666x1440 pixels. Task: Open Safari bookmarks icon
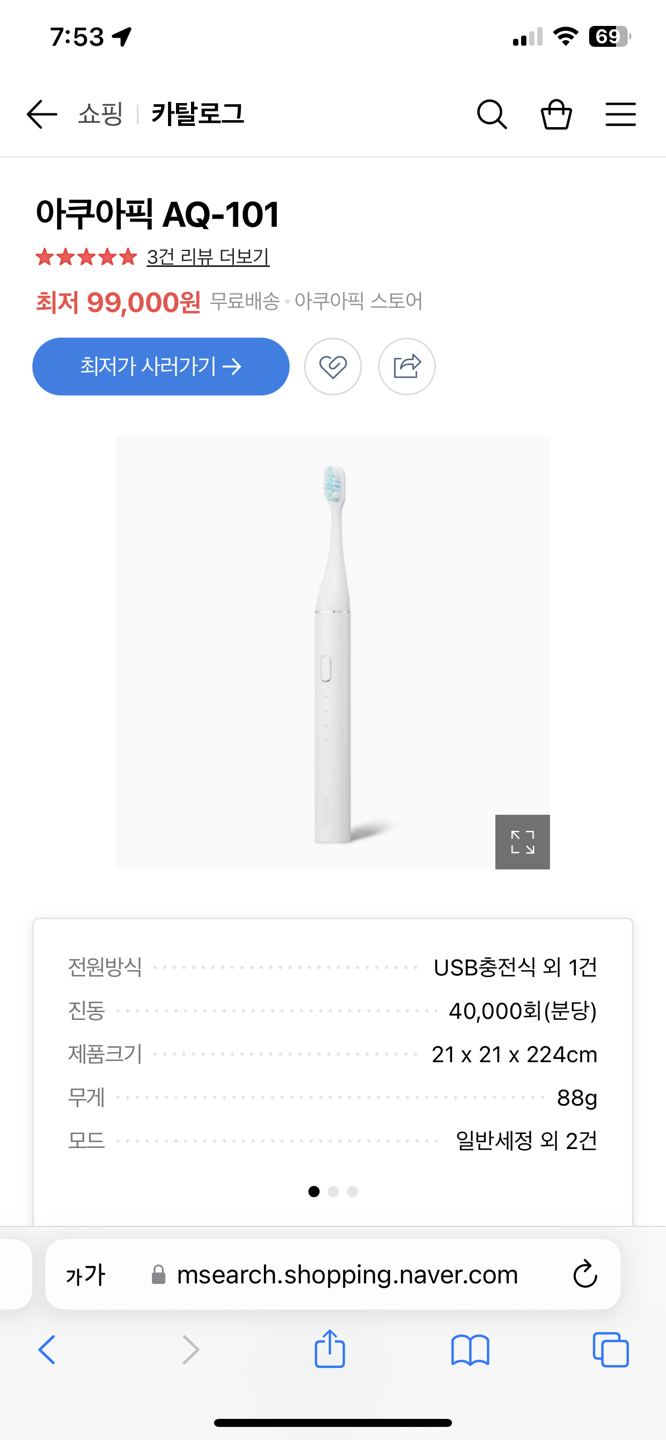pyautogui.click(x=470, y=1349)
